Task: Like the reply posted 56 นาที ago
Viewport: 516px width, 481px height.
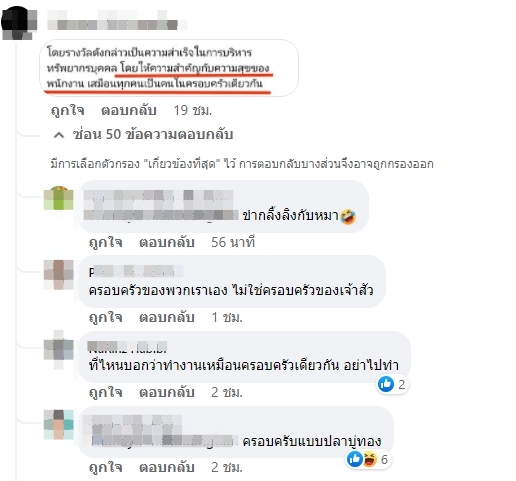Action: pos(106,242)
